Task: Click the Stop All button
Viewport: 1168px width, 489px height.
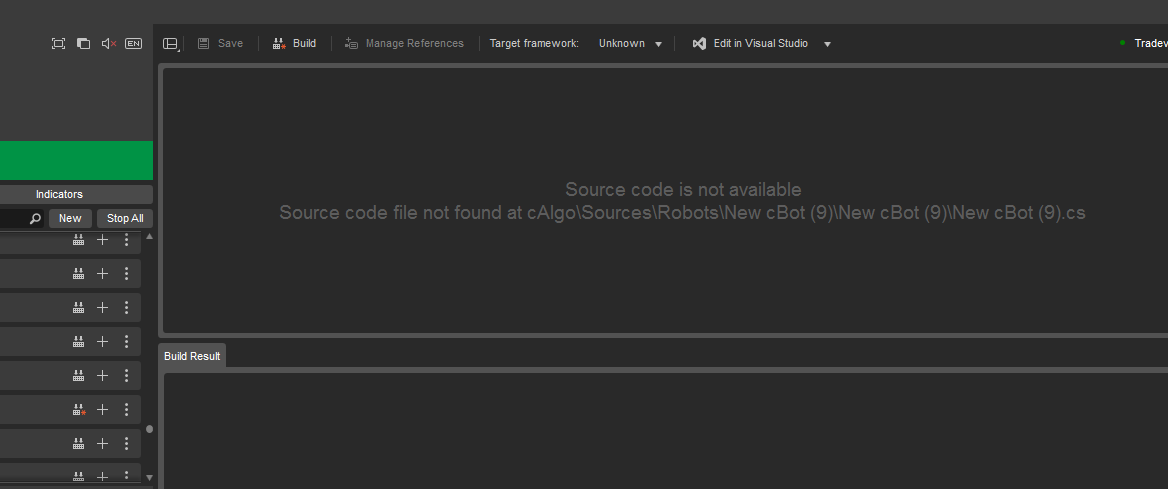Action: [x=125, y=218]
